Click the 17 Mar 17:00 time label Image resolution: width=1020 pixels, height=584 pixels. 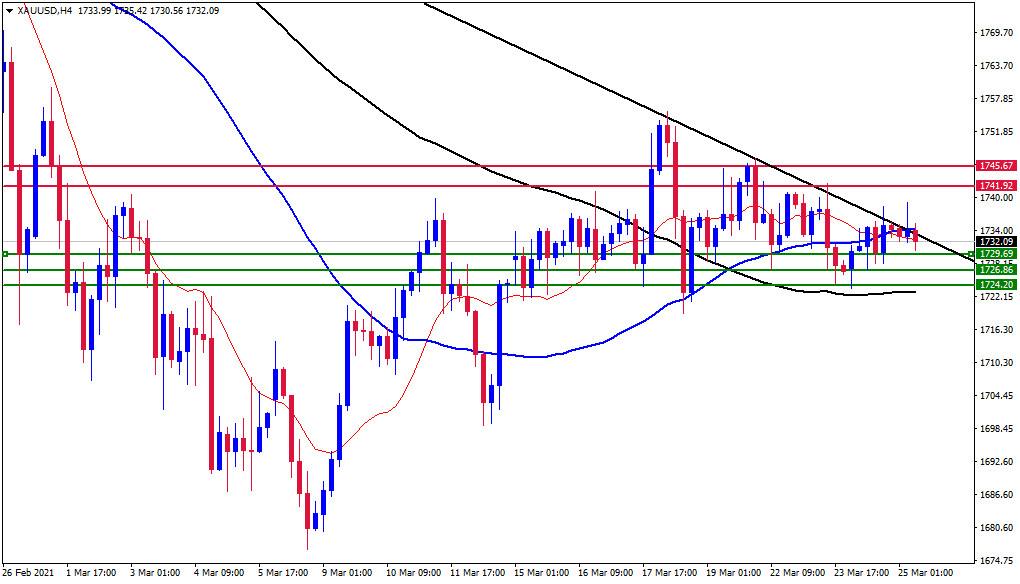click(669, 573)
